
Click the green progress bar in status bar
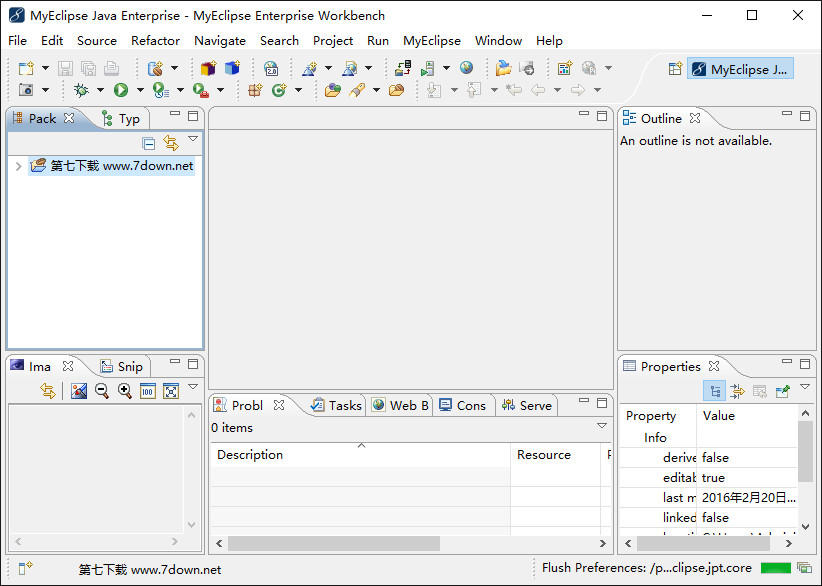point(775,568)
